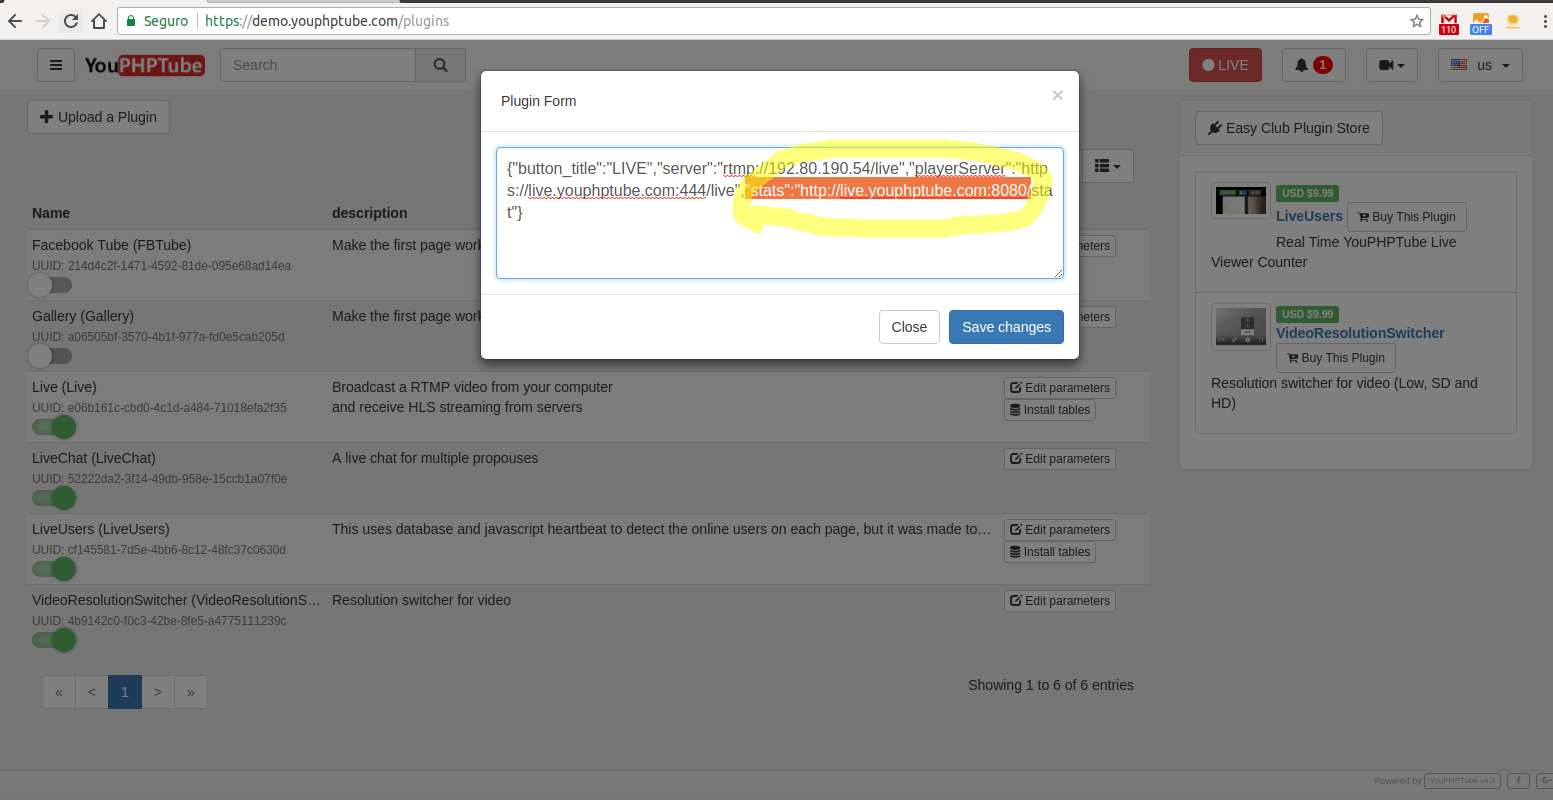1553x800 pixels.
Task: Open the table columns list dropdown
Action: [1107, 166]
